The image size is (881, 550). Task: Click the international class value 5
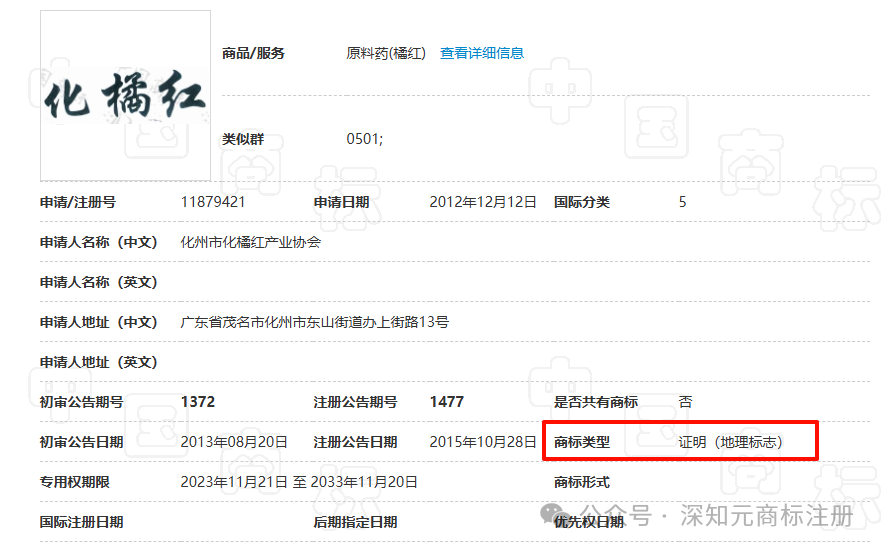click(x=683, y=202)
